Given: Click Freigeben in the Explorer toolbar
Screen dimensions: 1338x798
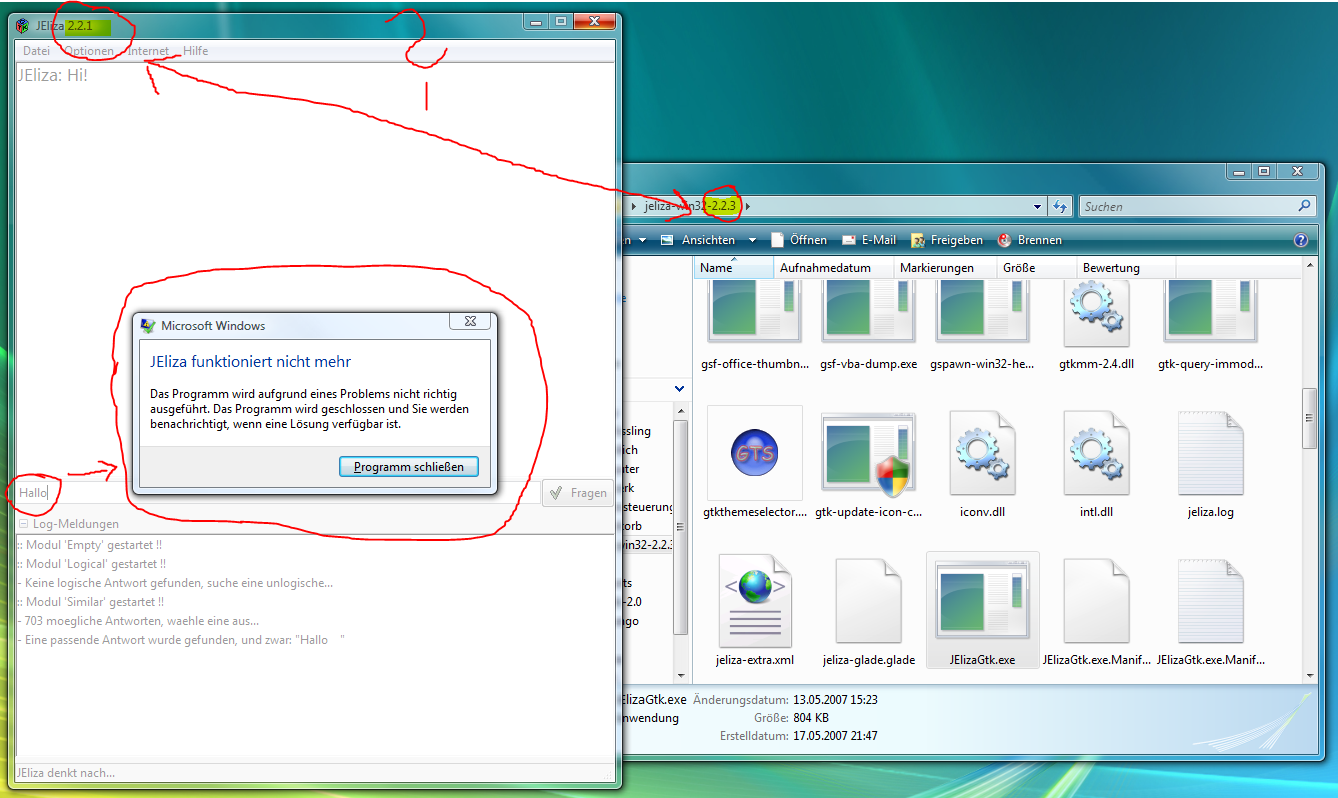Looking at the screenshot, I should (x=946, y=240).
